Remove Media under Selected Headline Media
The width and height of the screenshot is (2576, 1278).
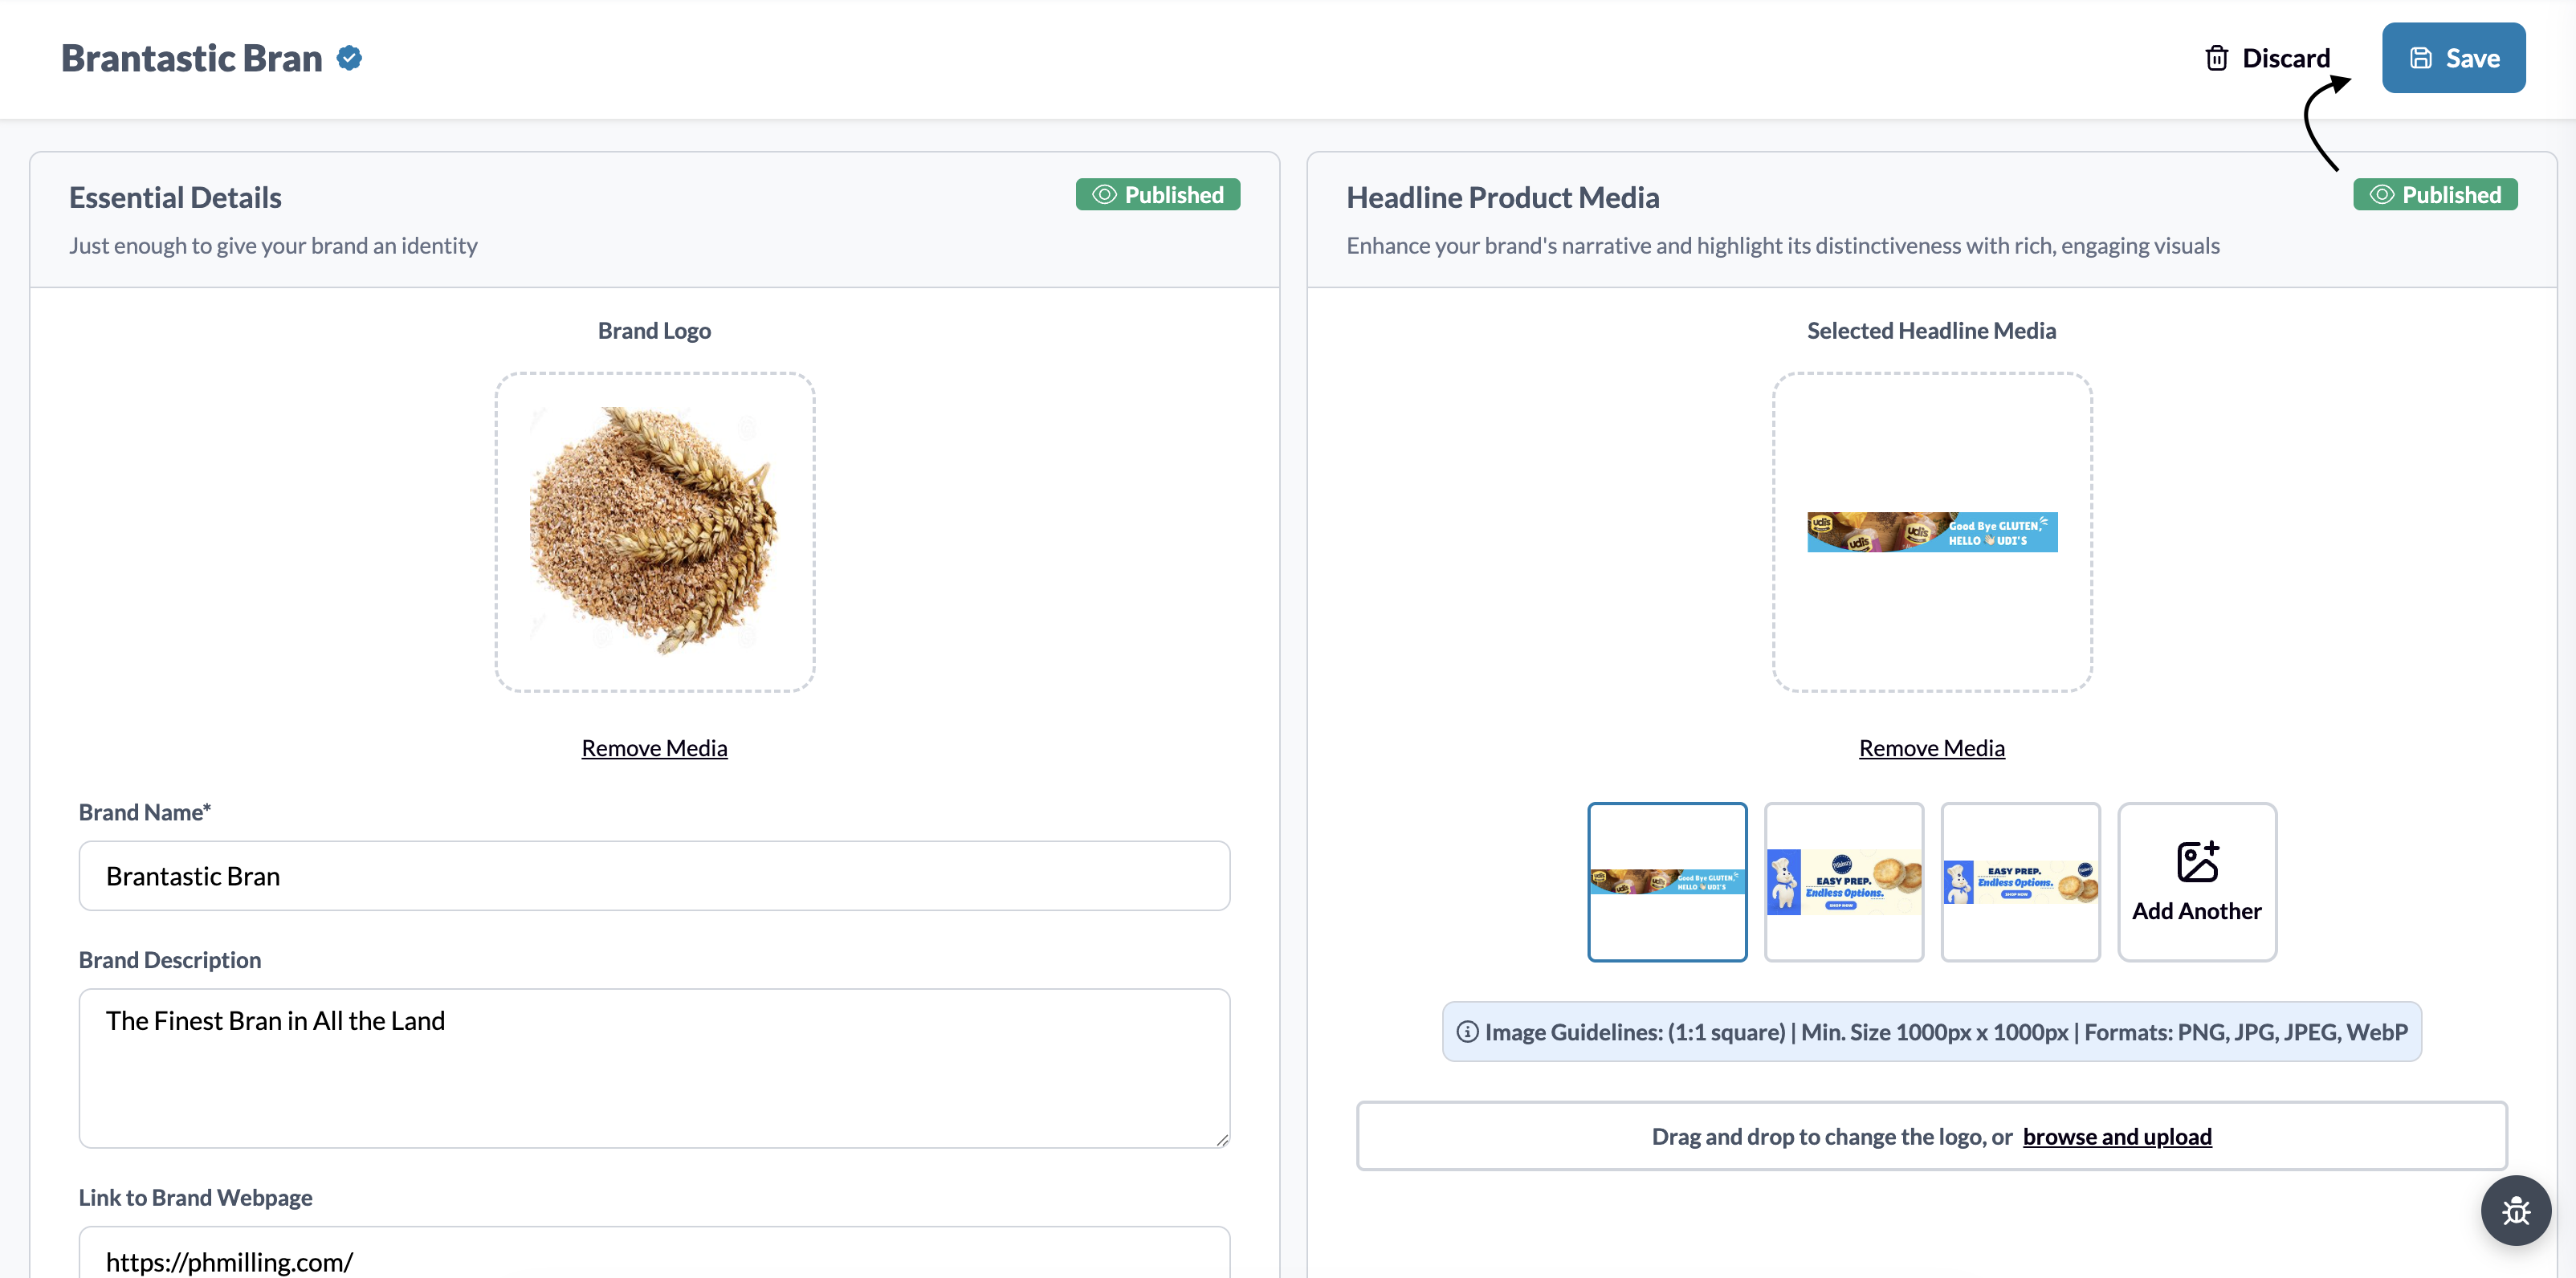point(1931,748)
